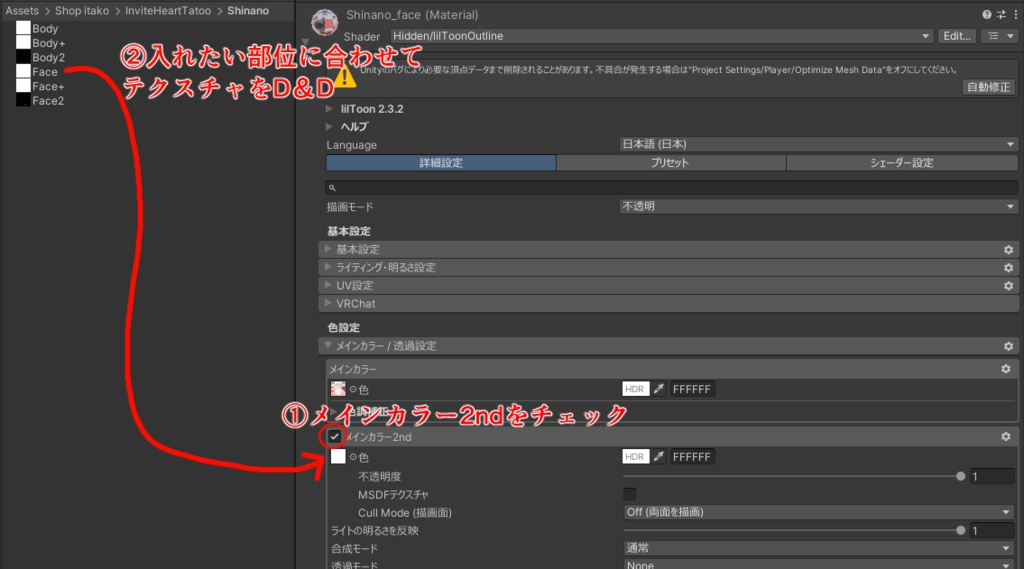
Task: Open the Inspector kebab menu
Action: (x=1016, y=14)
